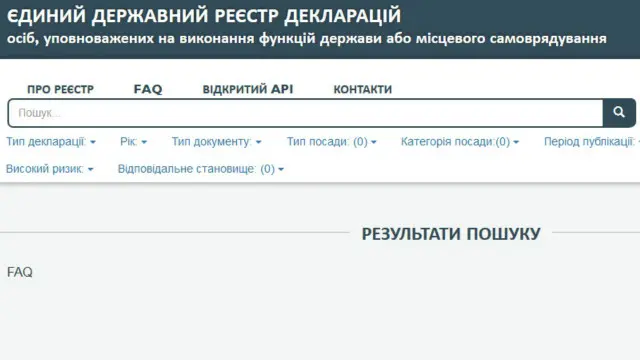This screenshot has width=640, height=360.
Task: Open the ПРО РЕЄСТР menu item
Action: click(x=60, y=89)
